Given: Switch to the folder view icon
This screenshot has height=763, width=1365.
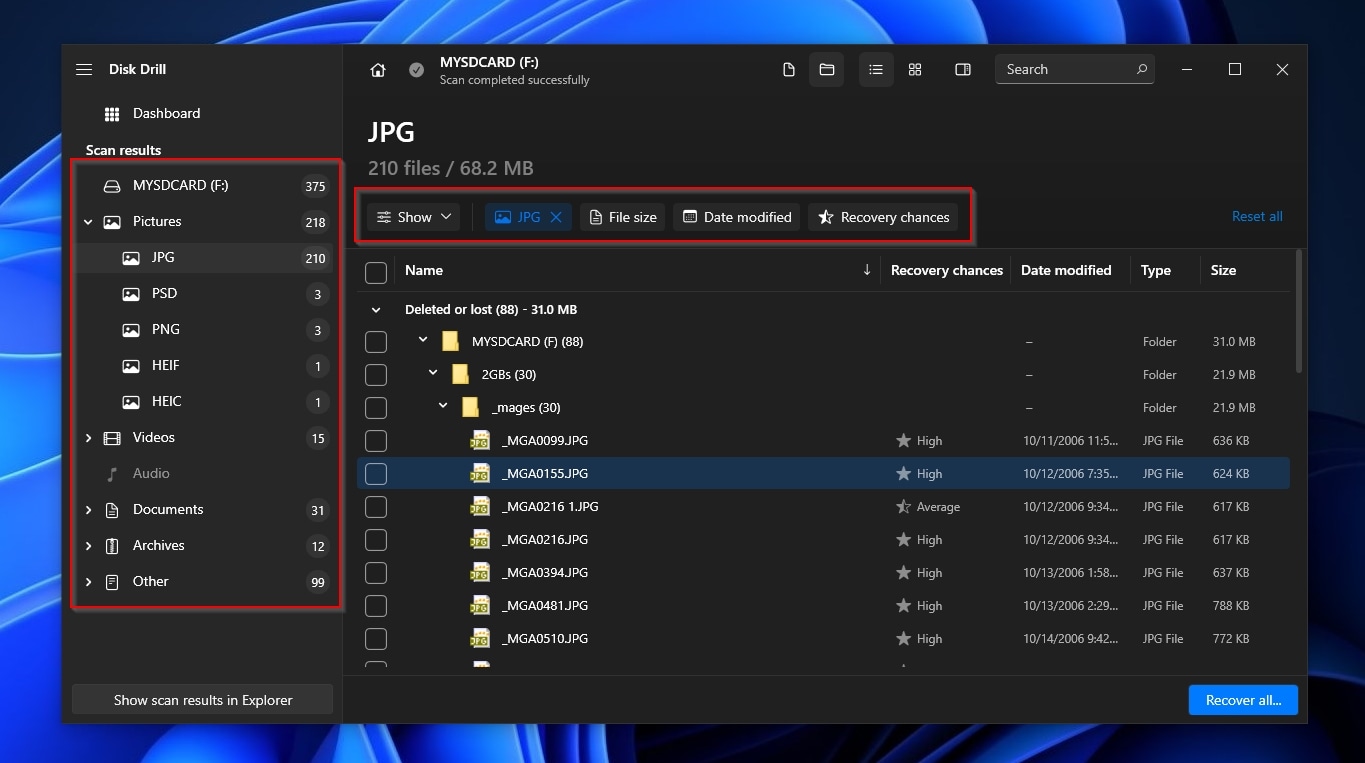Looking at the screenshot, I should click(x=827, y=70).
